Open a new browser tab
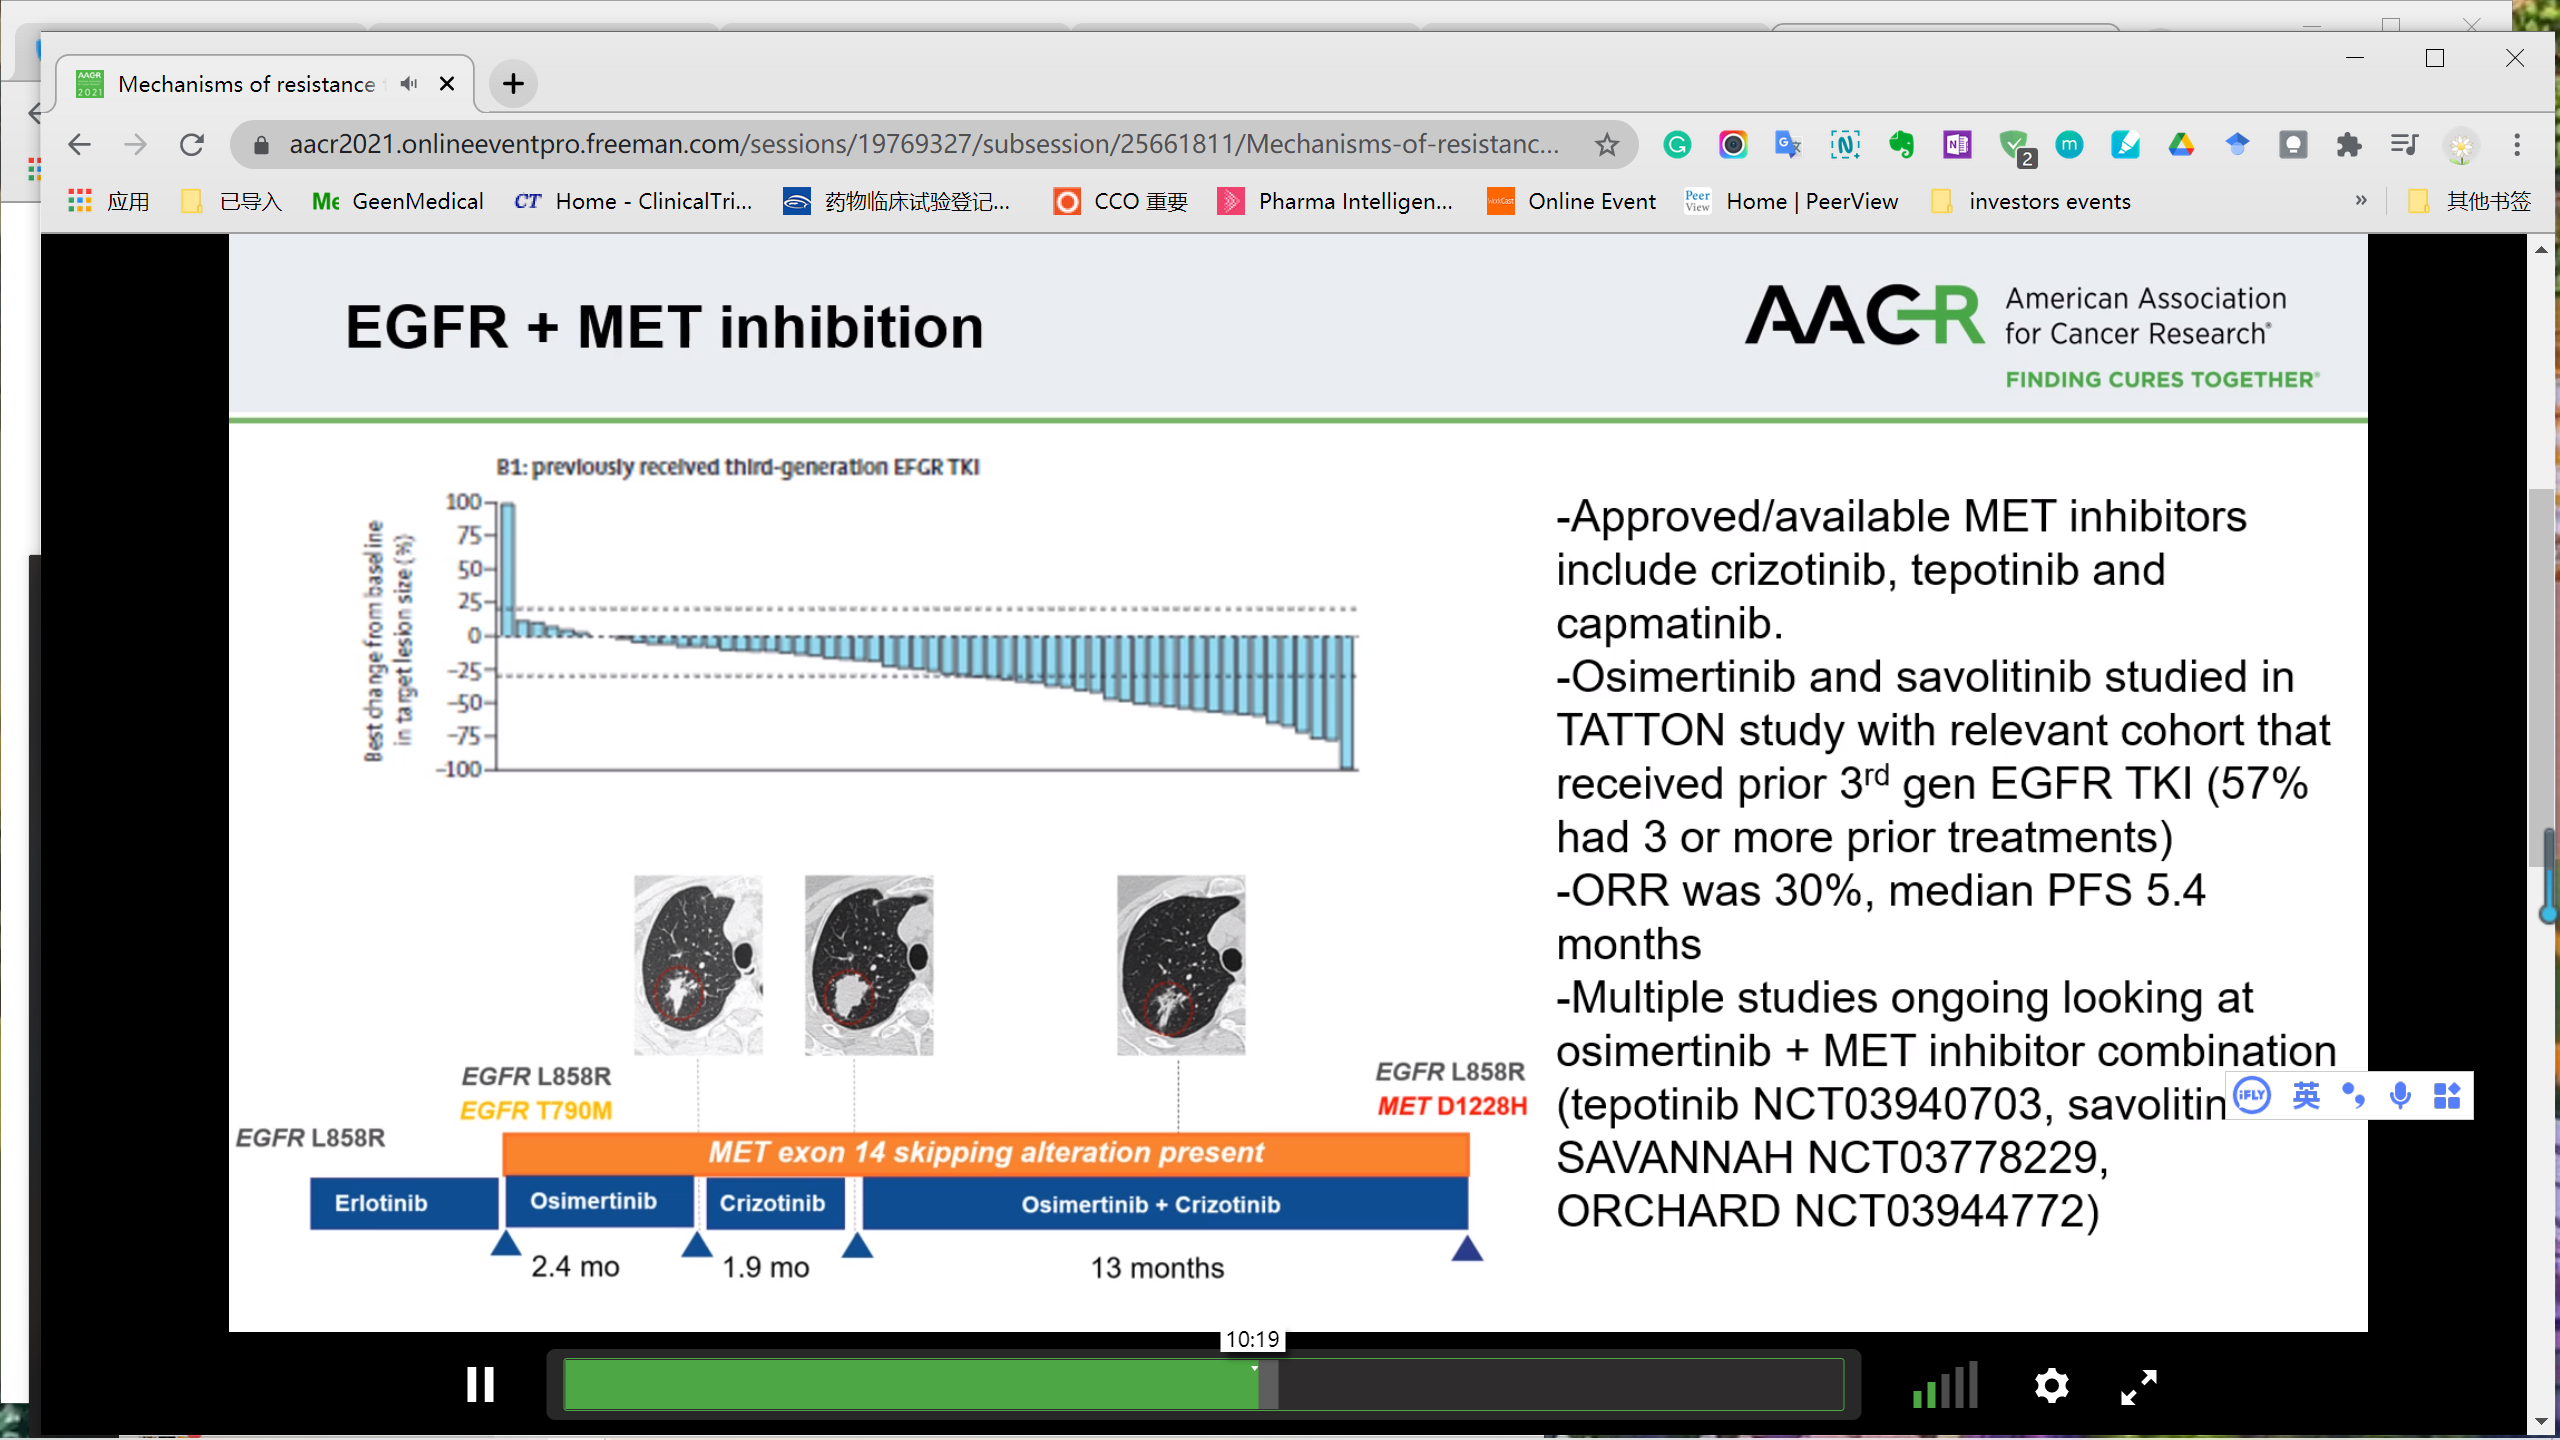The width and height of the screenshot is (2560, 1440). (513, 84)
